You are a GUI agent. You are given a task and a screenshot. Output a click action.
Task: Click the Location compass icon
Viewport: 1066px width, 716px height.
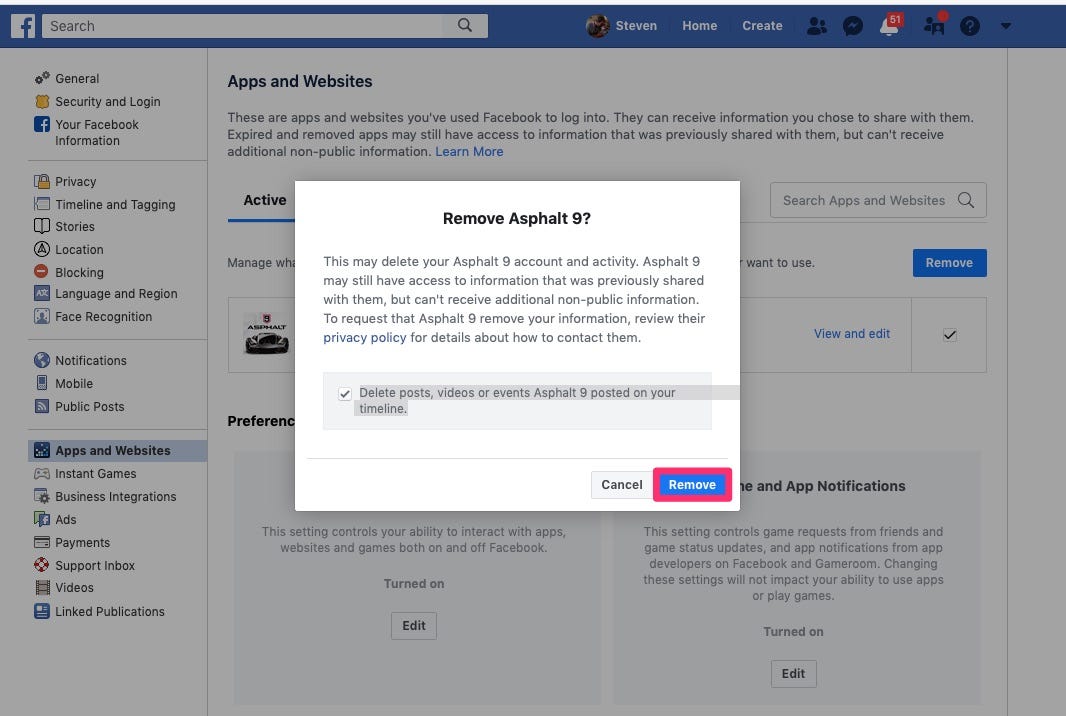(x=42, y=250)
